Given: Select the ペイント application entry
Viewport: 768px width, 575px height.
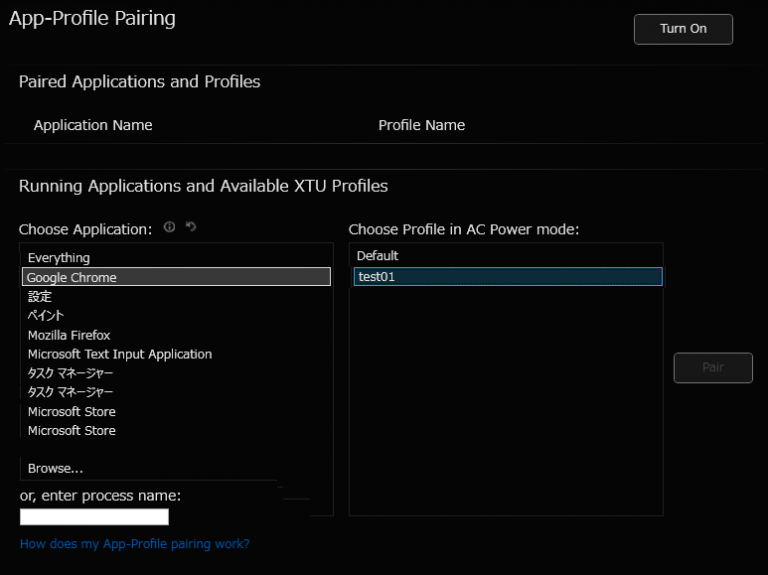Looking at the screenshot, I should tap(176, 315).
